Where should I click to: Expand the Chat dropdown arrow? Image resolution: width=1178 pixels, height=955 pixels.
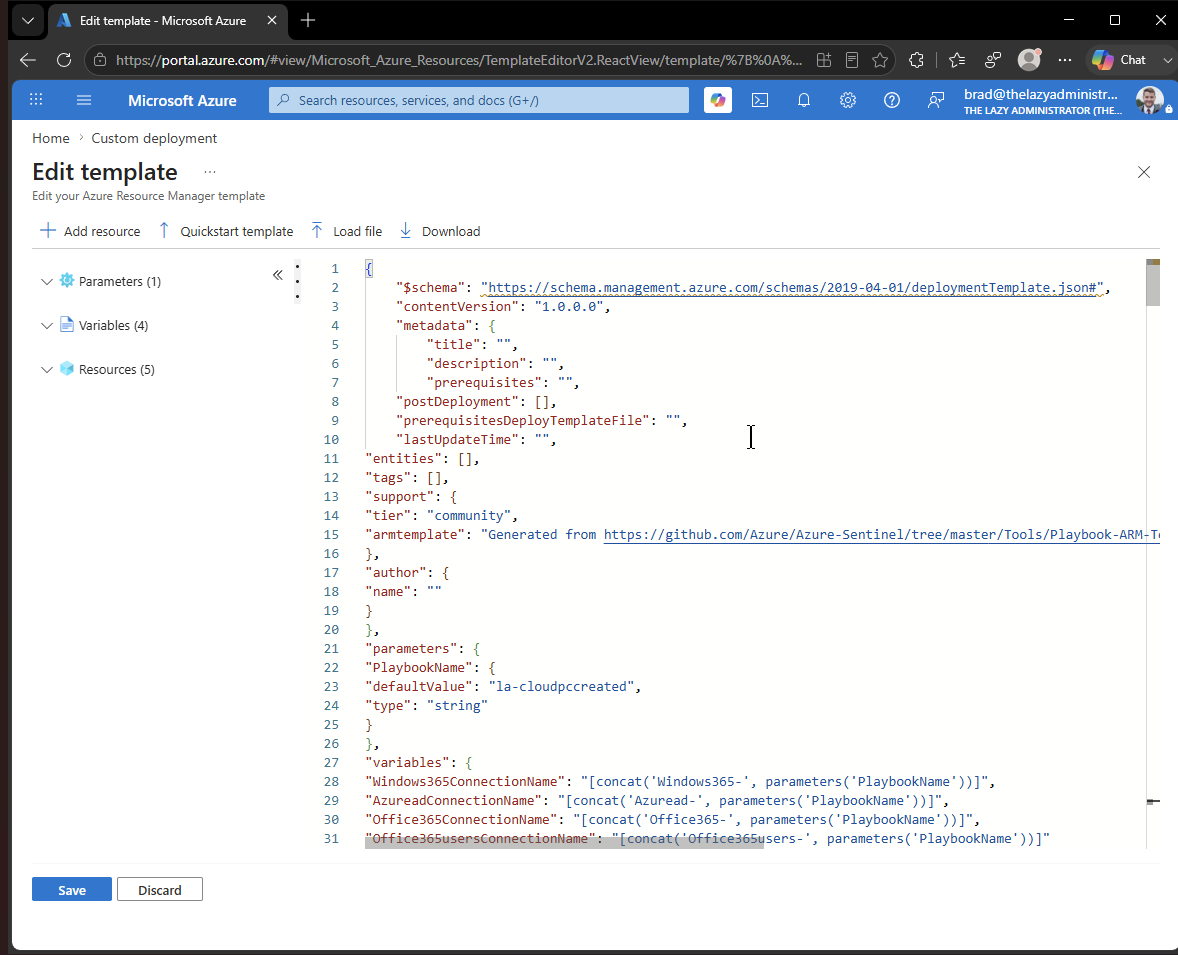[1167, 60]
